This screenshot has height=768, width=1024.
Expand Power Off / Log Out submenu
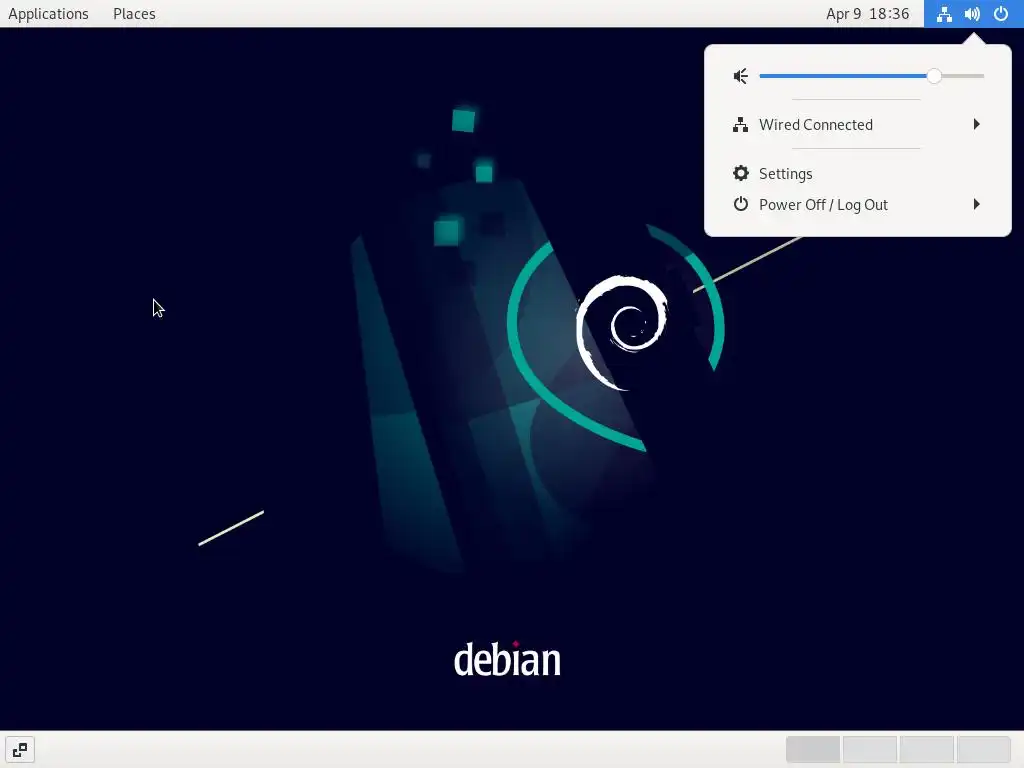point(857,204)
